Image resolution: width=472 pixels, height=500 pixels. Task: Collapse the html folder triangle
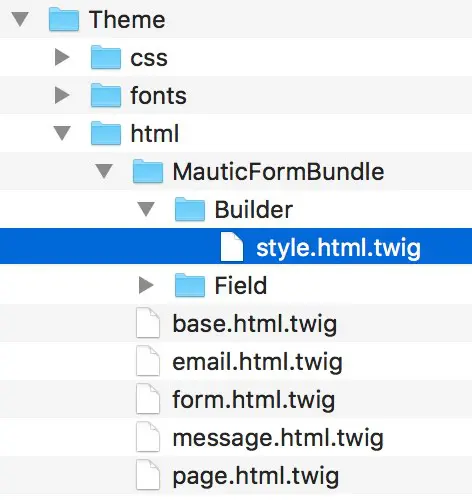click(x=62, y=133)
